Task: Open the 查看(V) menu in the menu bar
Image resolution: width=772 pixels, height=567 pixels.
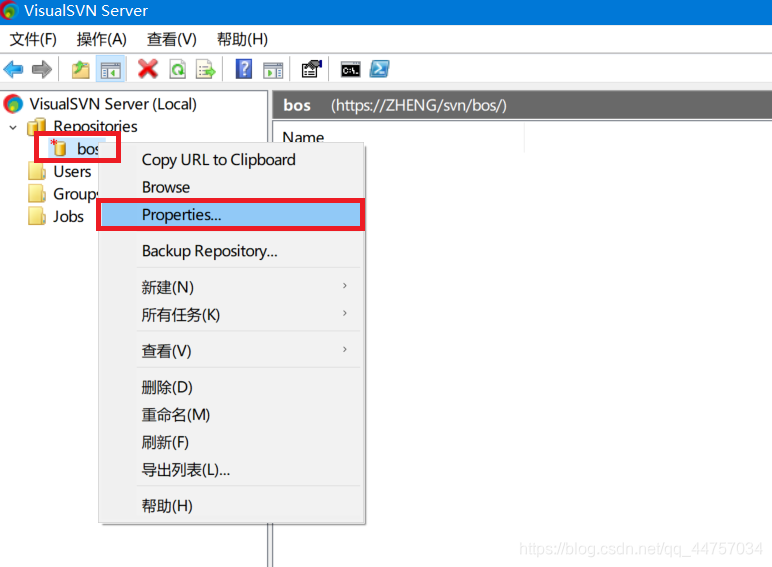Action: (171, 39)
